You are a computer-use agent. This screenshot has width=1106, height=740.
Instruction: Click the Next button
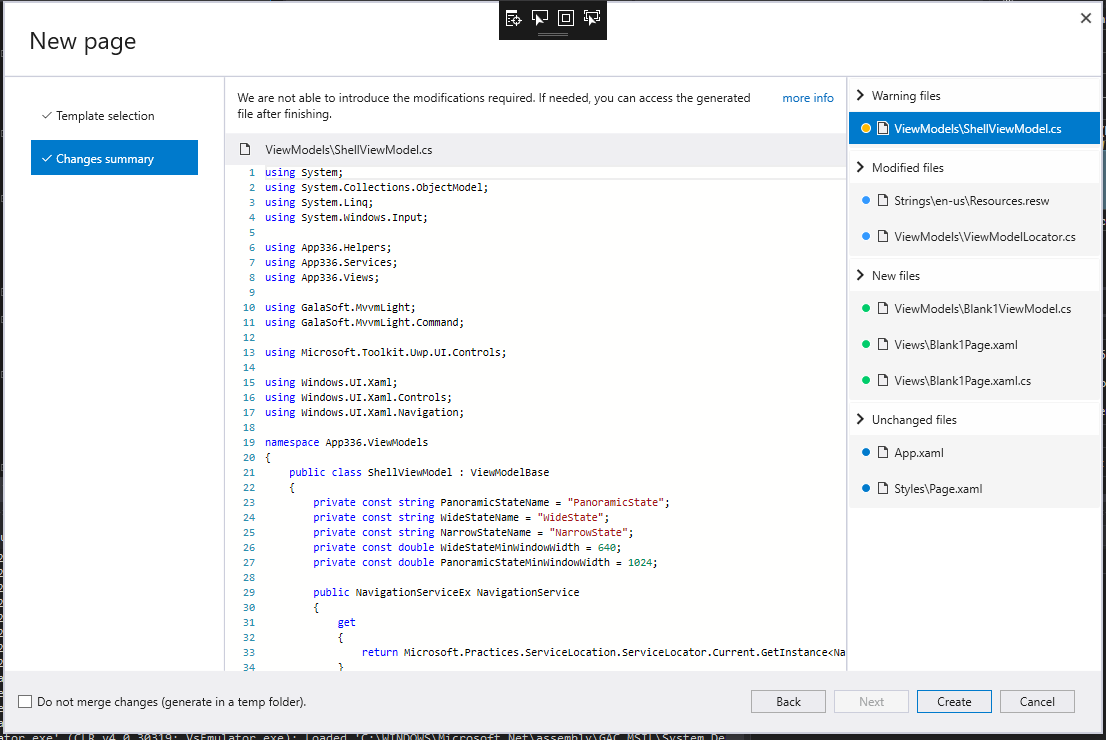coord(871,701)
